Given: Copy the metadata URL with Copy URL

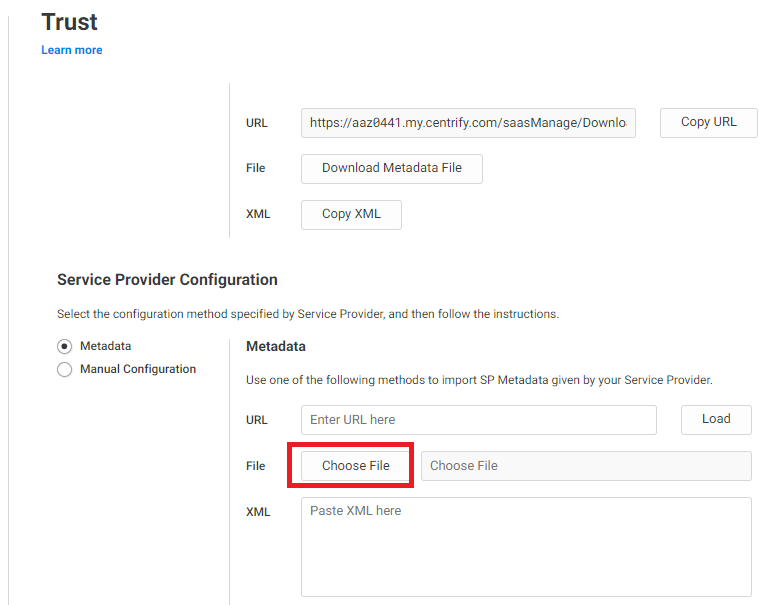Looking at the screenshot, I should click(709, 122).
